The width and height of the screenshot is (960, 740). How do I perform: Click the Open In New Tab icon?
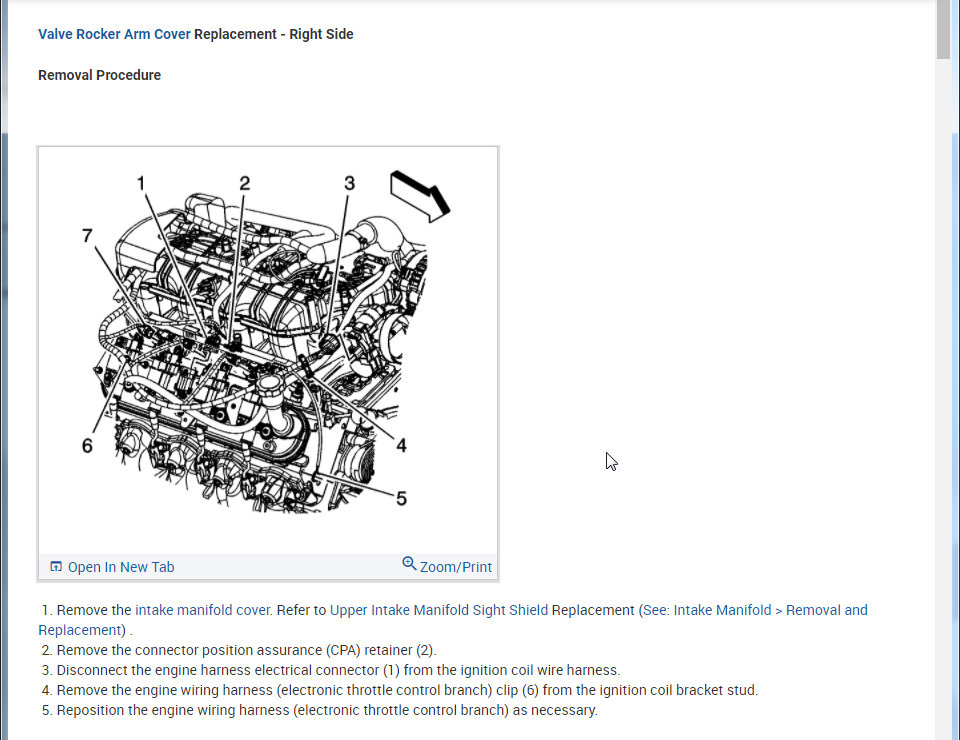pyautogui.click(x=56, y=566)
